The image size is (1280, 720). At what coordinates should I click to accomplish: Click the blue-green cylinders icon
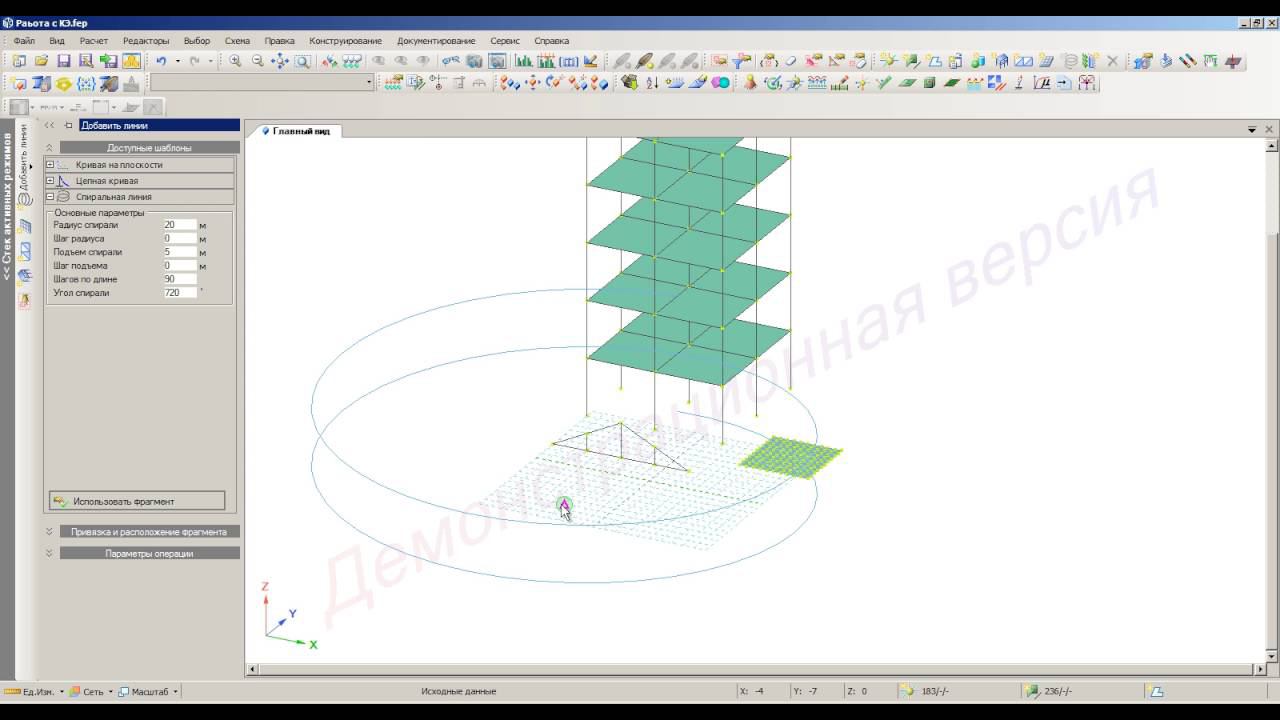tap(977, 61)
